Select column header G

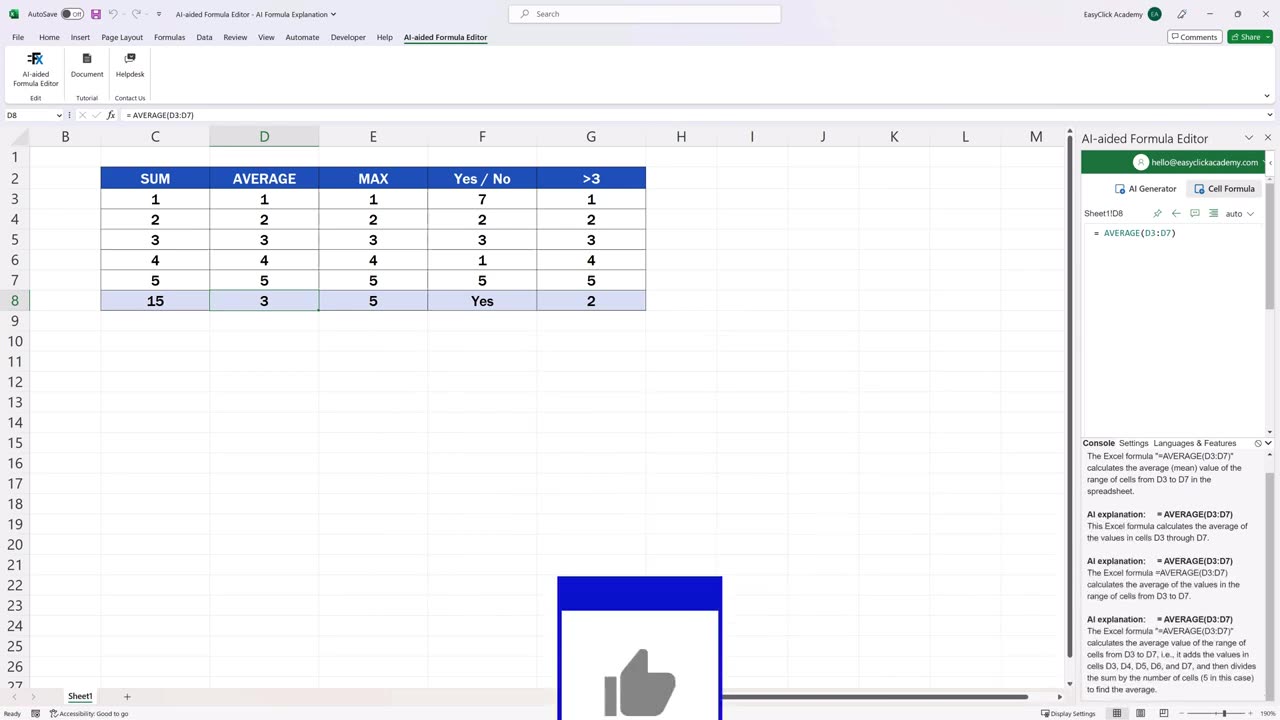tap(591, 136)
